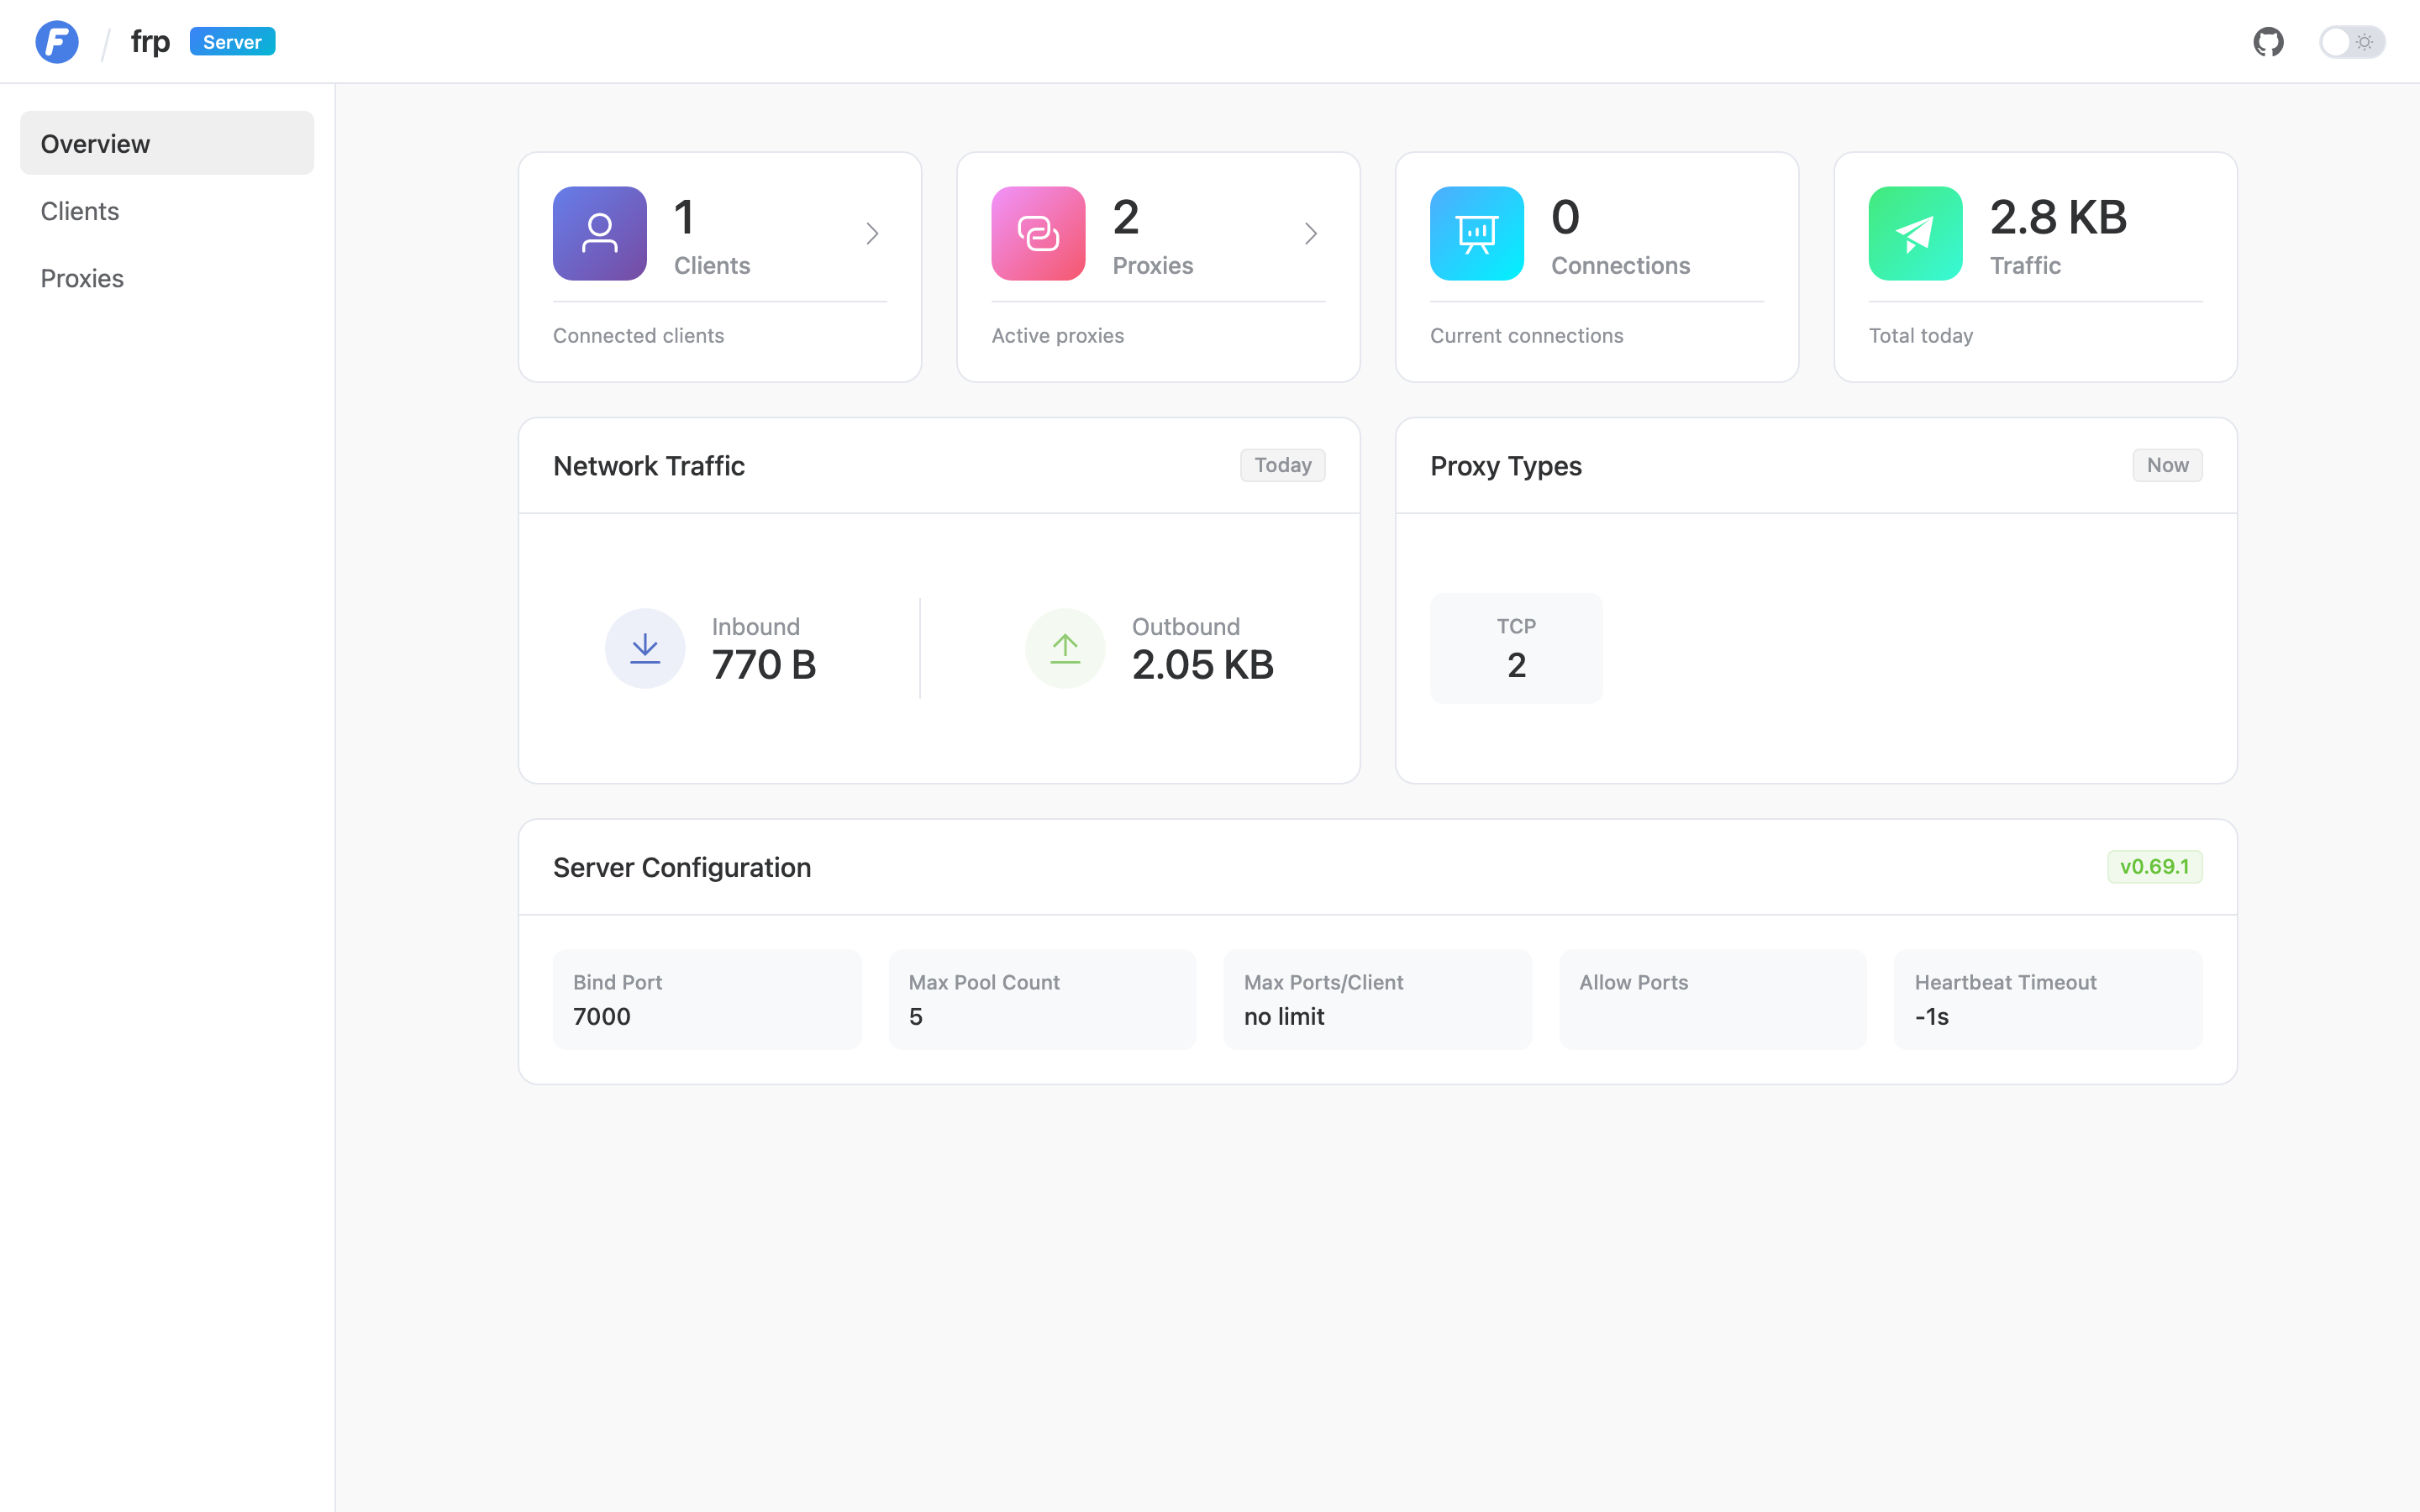2420x1512 pixels.
Task: Click the Now tag on Proxy Types
Action: click(x=2167, y=465)
